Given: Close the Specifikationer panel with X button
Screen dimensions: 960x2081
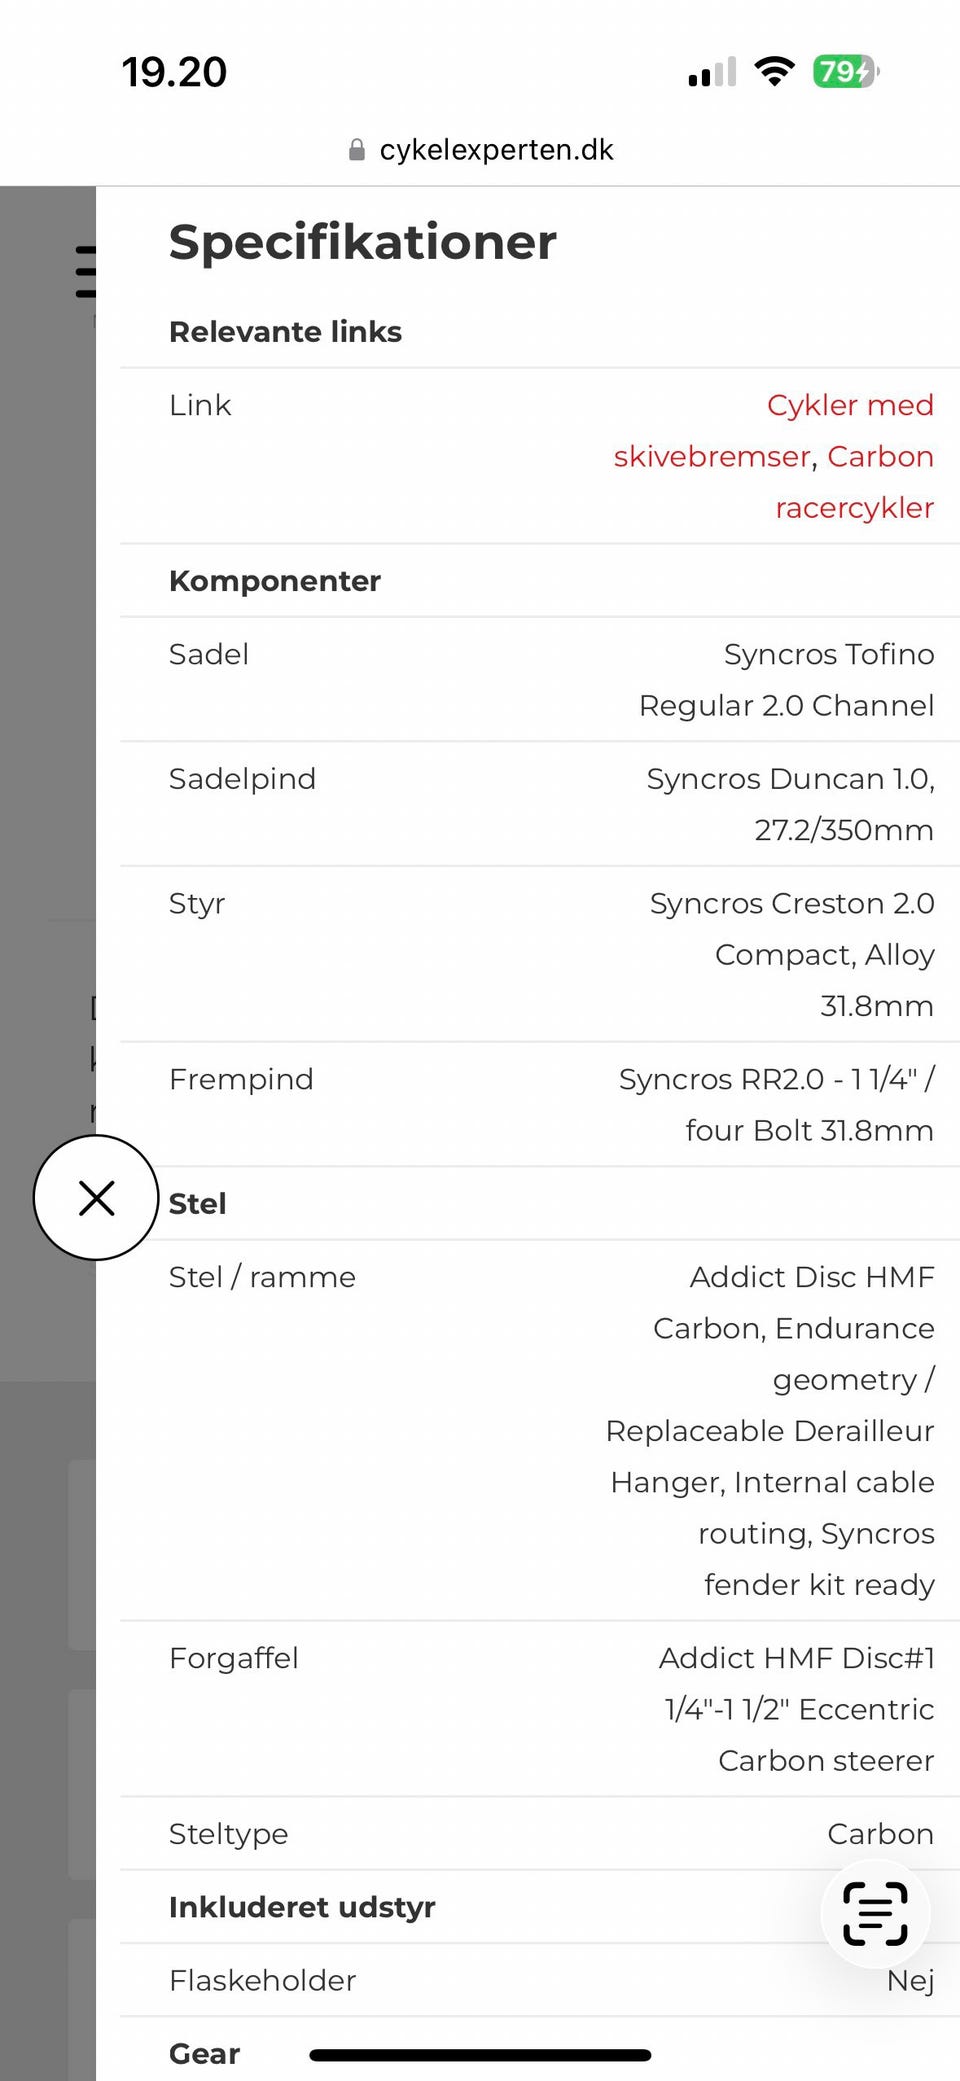Looking at the screenshot, I should 96,1197.
